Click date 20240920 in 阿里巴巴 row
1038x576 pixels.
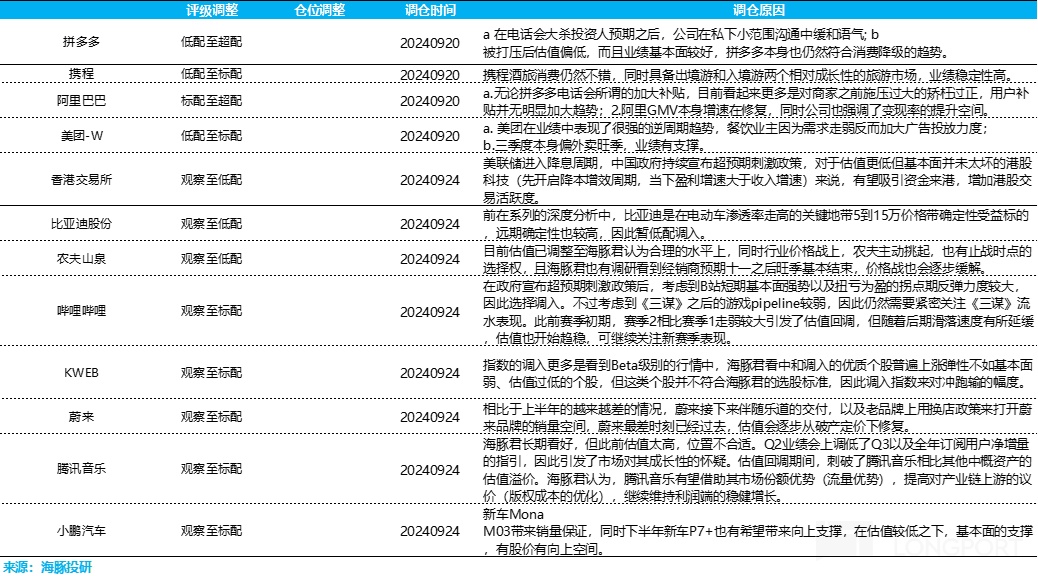pyautogui.click(x=430, y=101)
